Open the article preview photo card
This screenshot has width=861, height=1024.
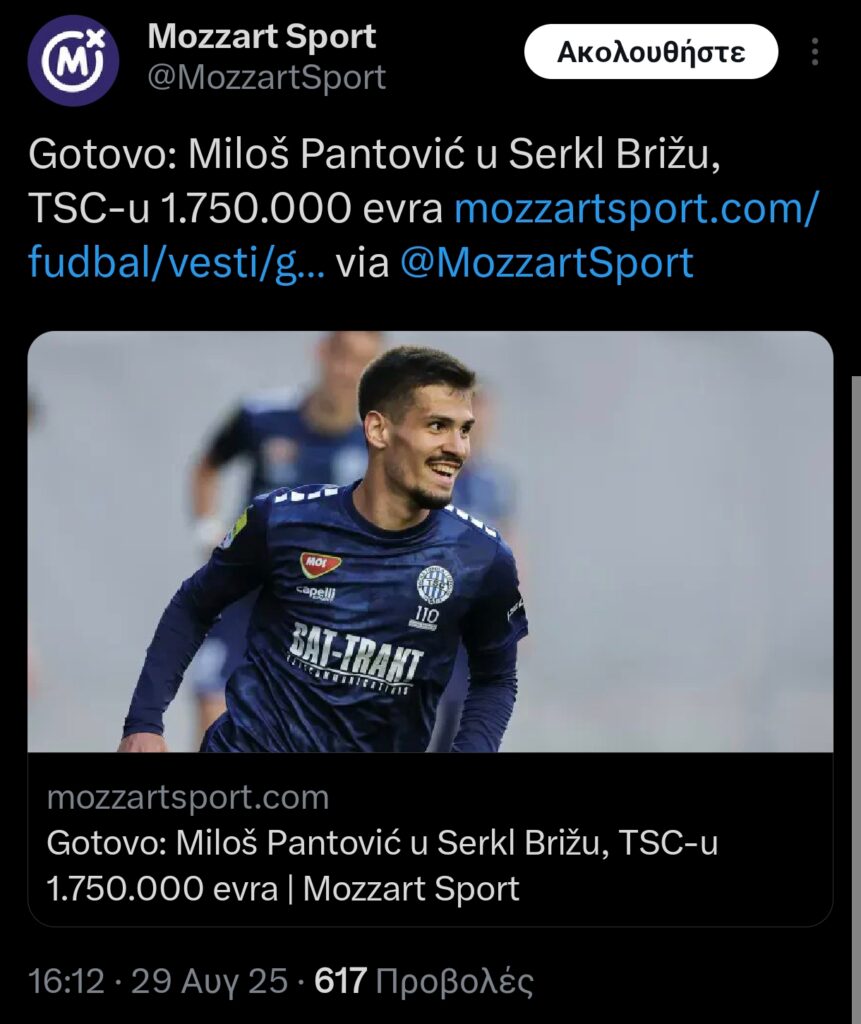tap(430, 541)
